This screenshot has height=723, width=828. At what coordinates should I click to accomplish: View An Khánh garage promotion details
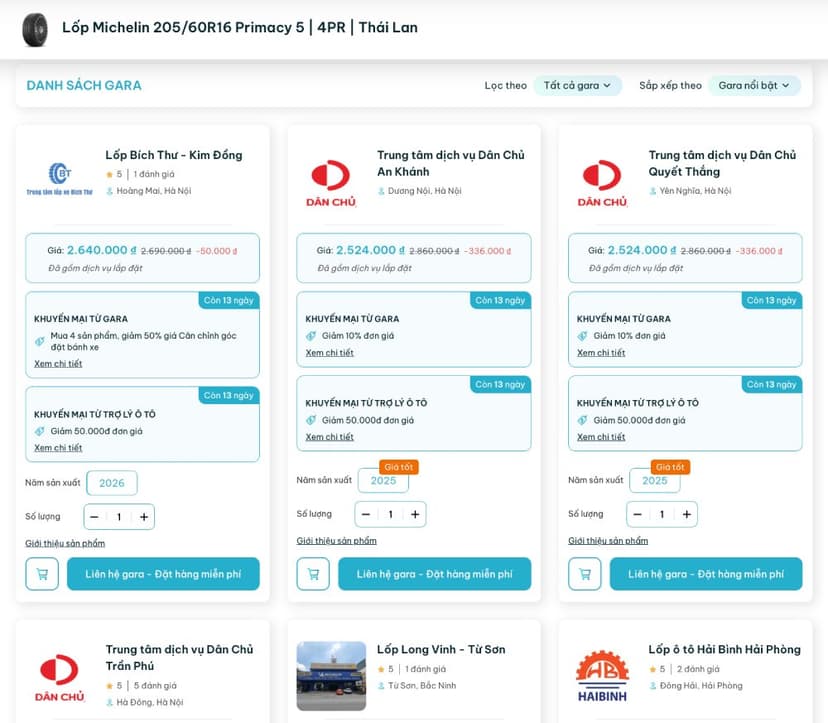(330, 352)
